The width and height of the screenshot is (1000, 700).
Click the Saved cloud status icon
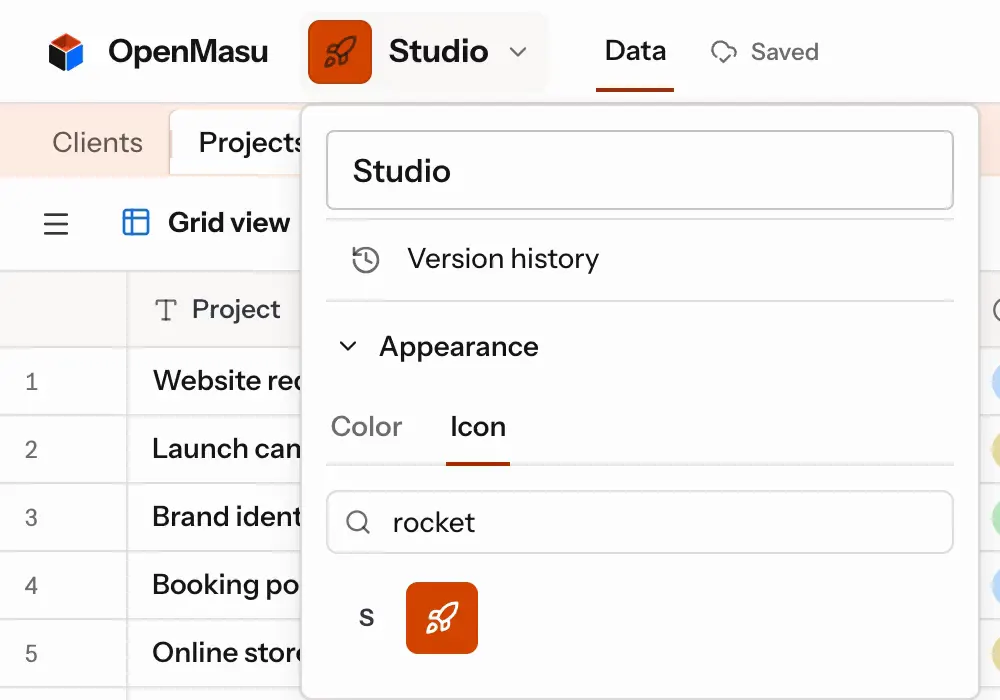click(724, 52)
